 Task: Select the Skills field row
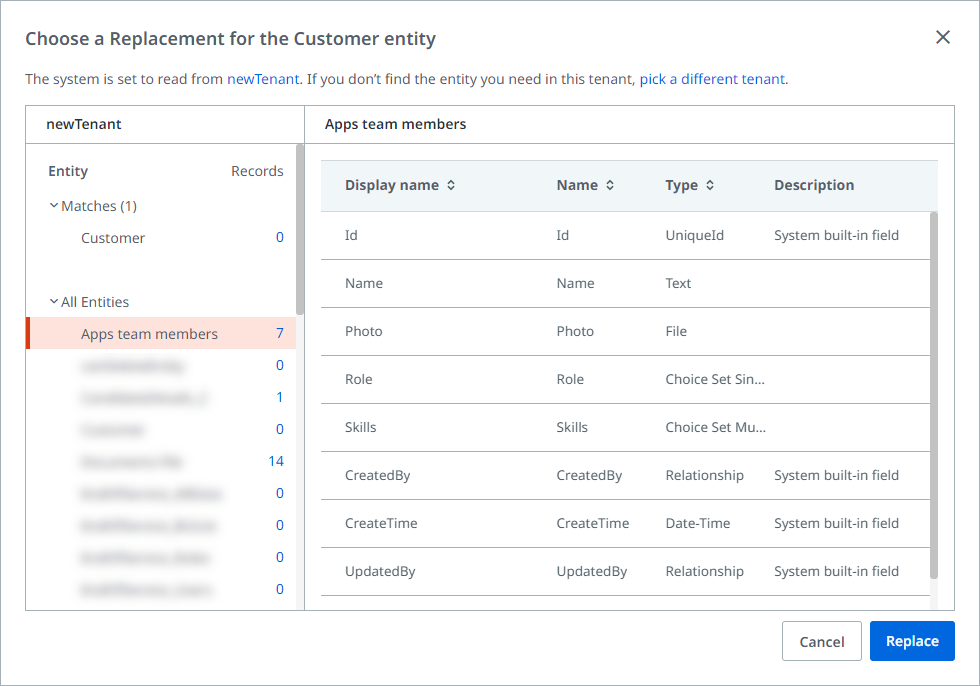pyautogui.click(x=625, y=427)
